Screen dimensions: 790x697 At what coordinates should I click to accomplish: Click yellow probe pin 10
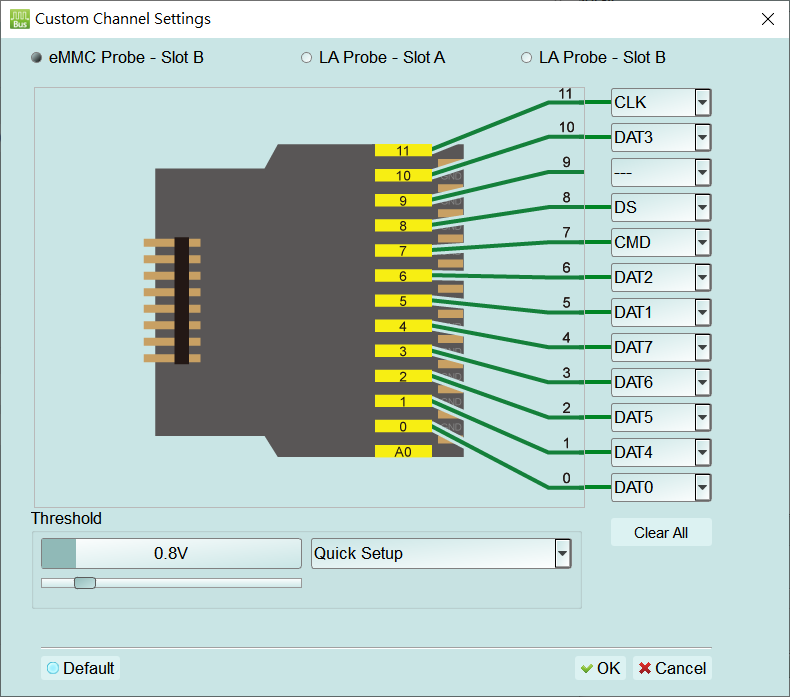[x=403, y=175]
